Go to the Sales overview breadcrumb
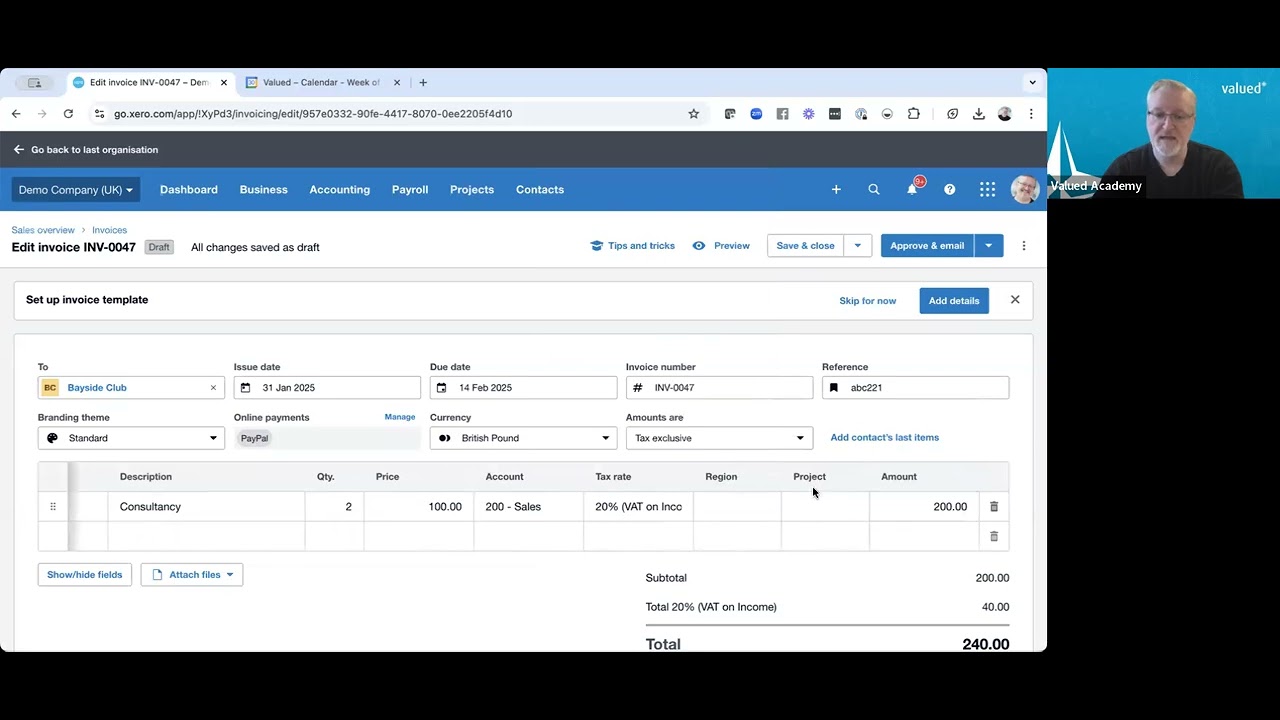Viewport: 1280px width, 720px height. coord(43,230)
